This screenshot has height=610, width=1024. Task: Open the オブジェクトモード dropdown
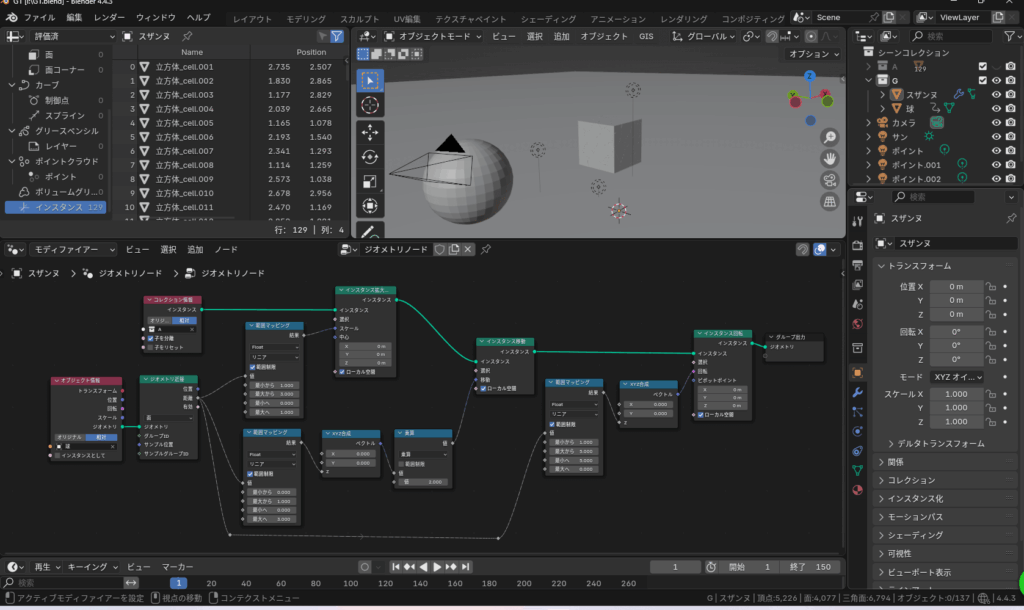tap(435, 36)
